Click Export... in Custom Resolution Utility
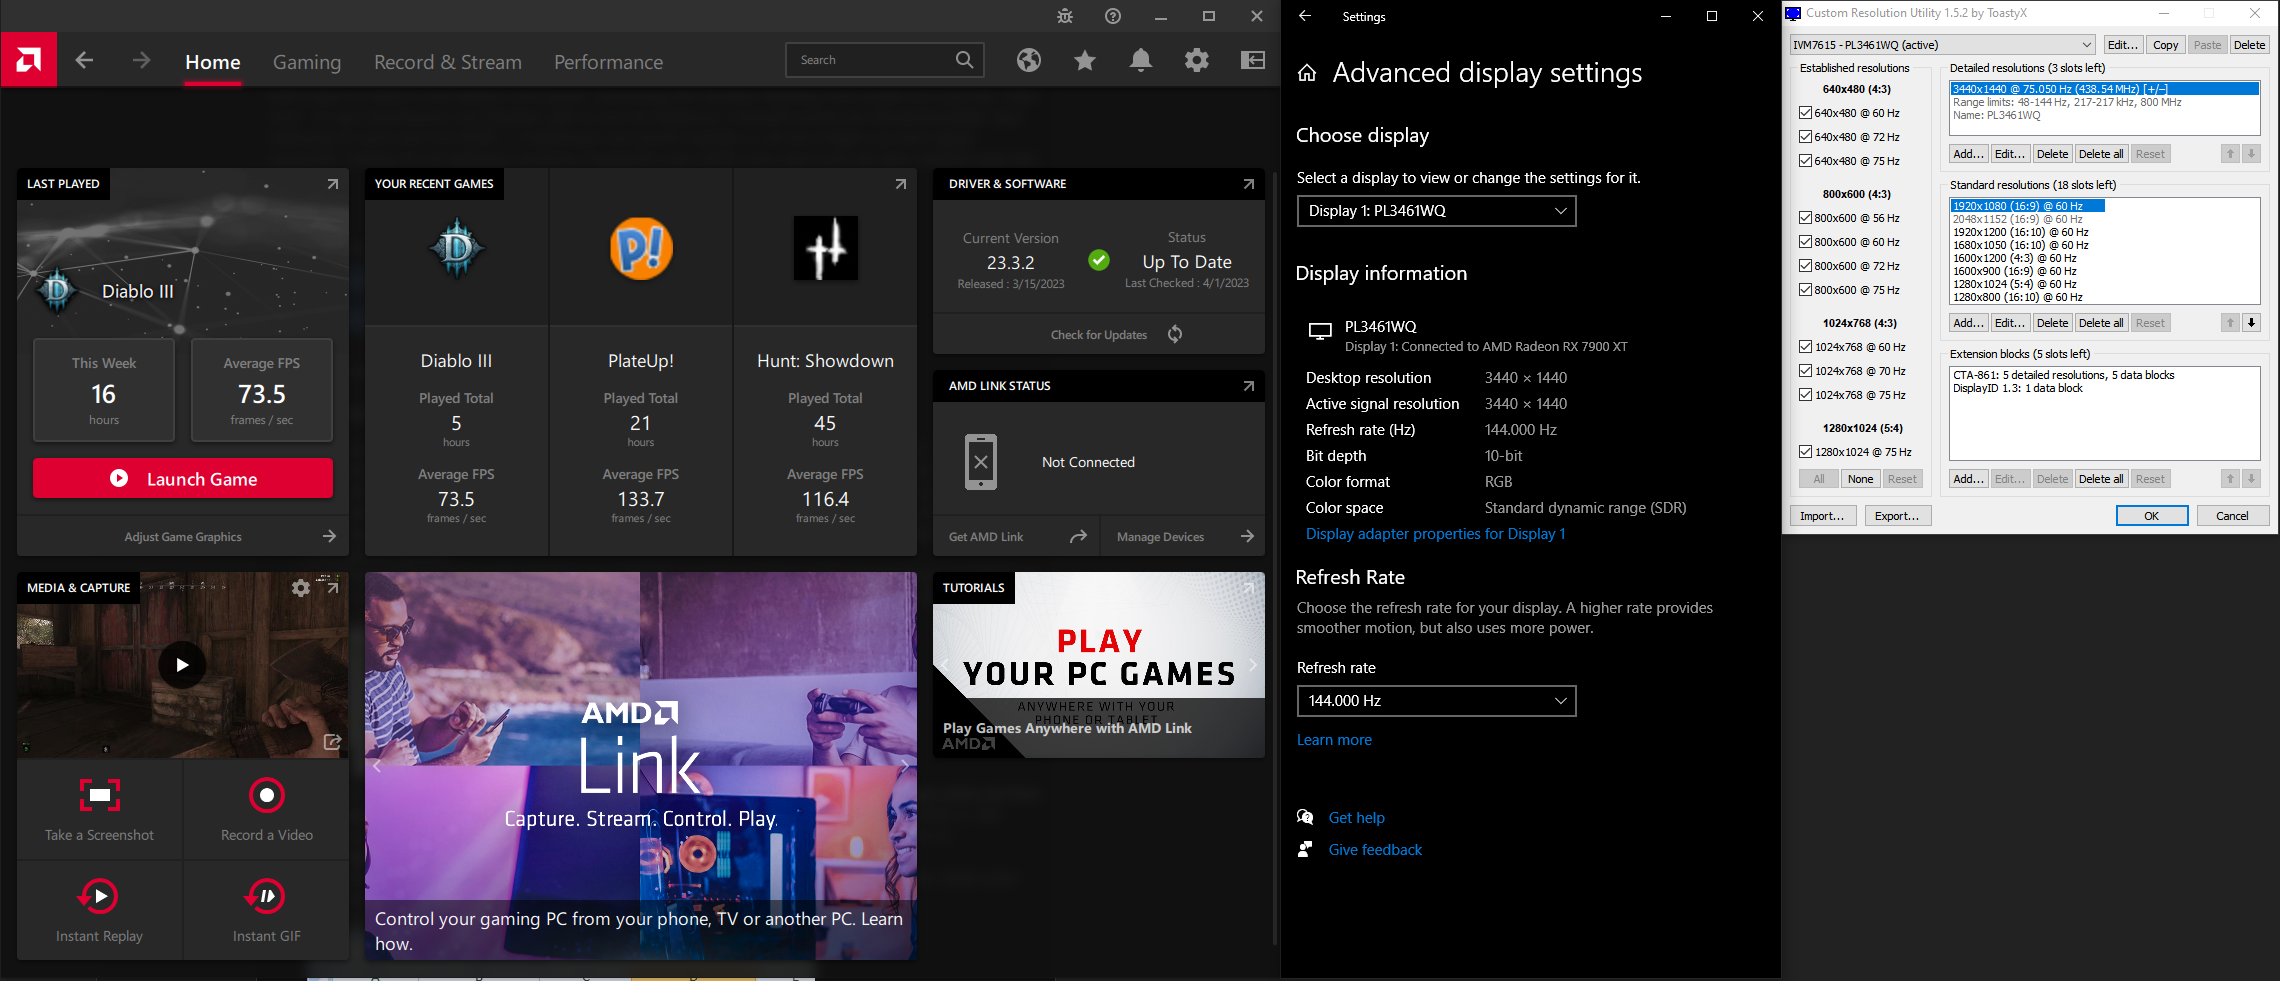2280x981 pixels. [x=1897, y=516]
